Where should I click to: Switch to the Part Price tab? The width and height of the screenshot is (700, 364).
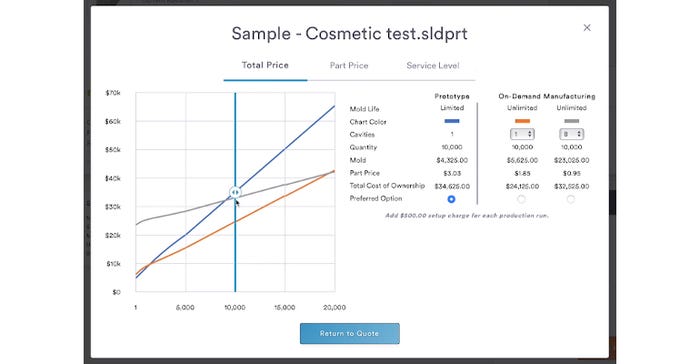point(349,66)
